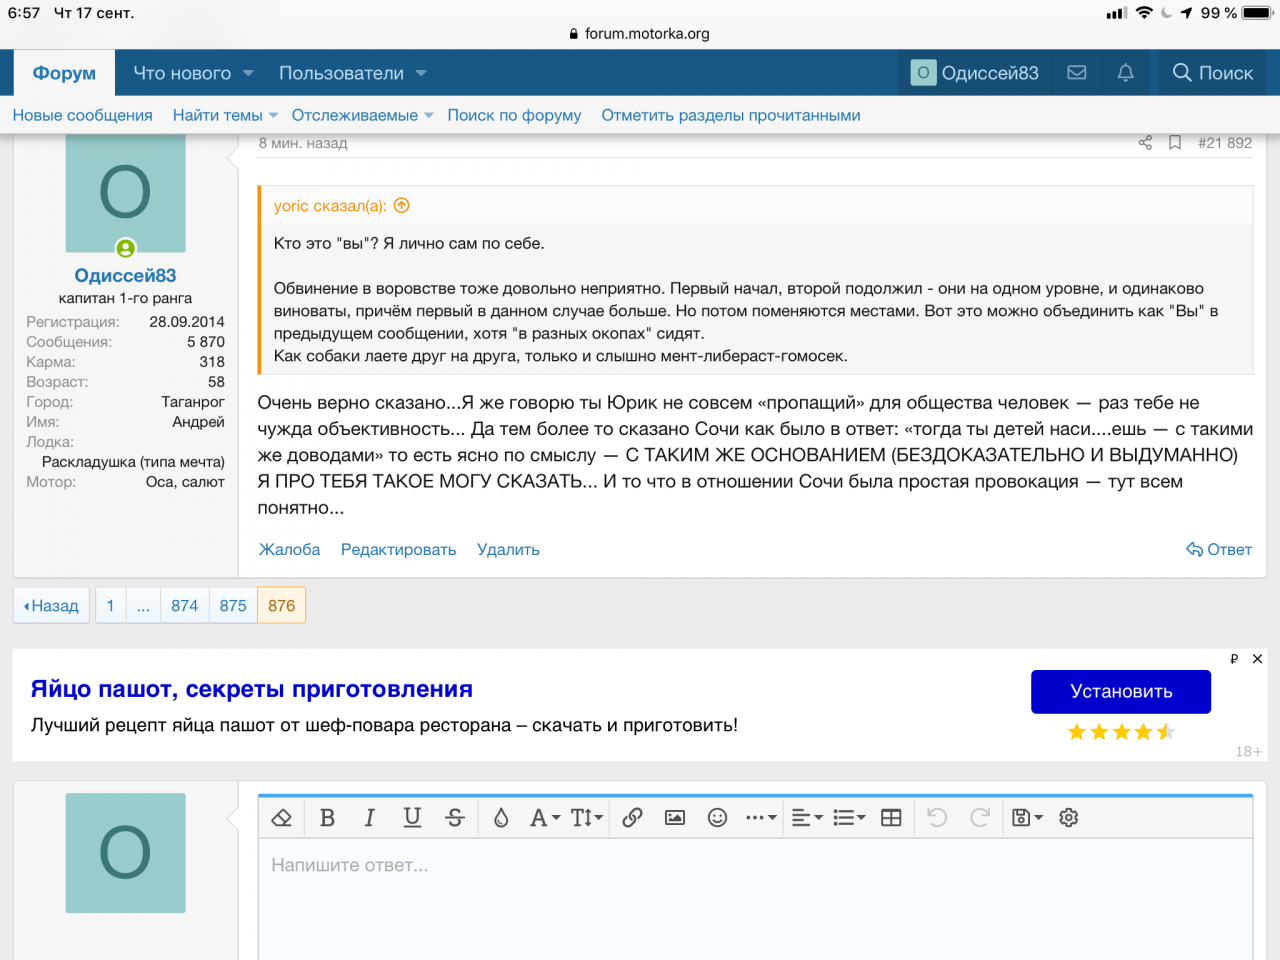
Task: Toggle underline text formatting
Action: [x=412, y=818]
